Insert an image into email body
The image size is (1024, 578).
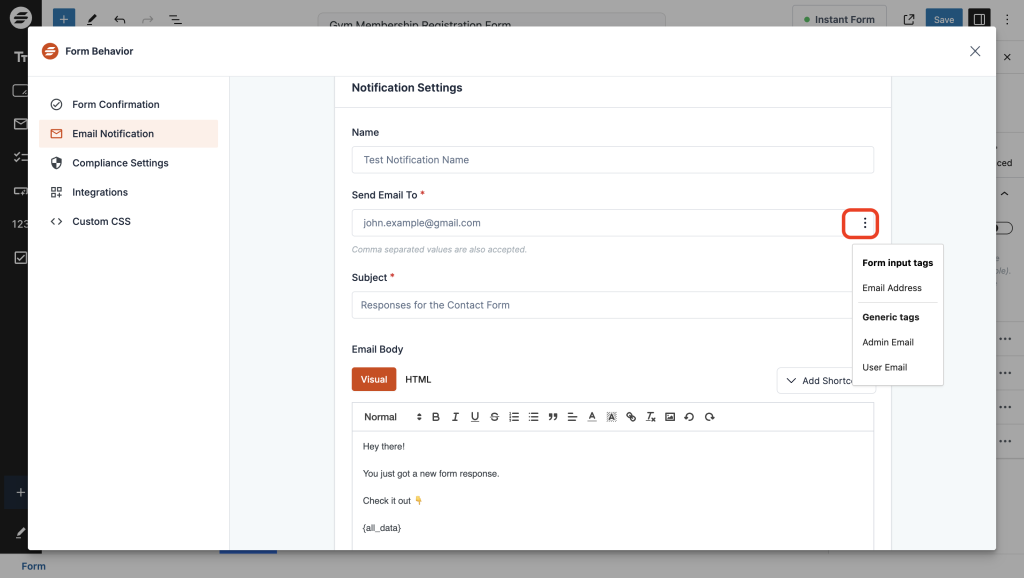pos(670,417)
